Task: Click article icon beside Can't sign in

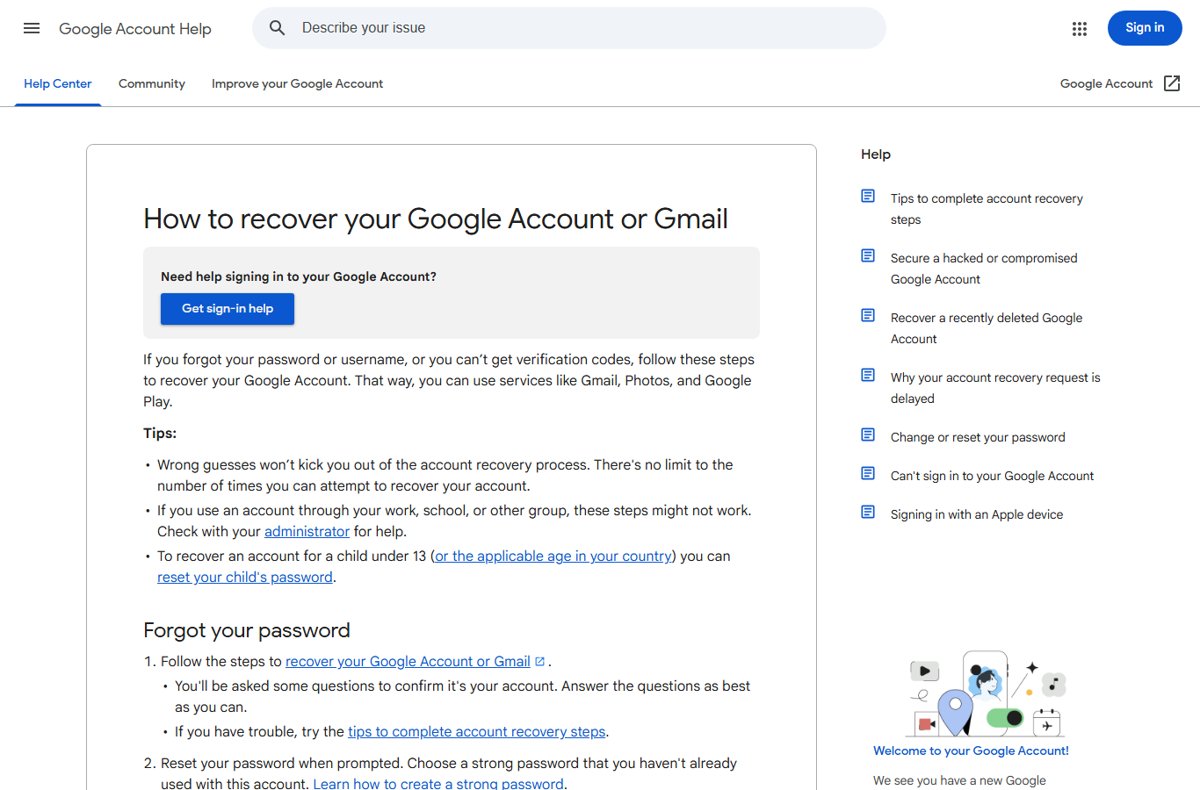Action: pos(868,473)
